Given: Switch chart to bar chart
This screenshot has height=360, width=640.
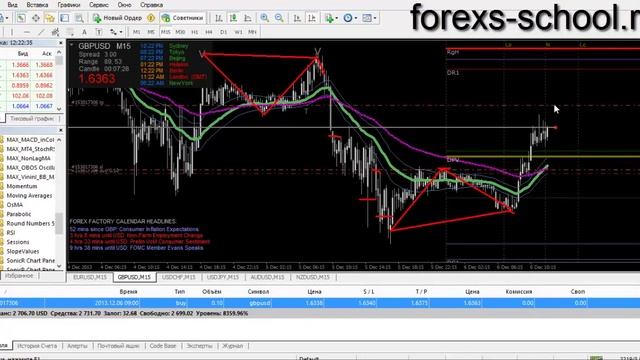Looking at the screenshot, I should (x=219, y=18).
